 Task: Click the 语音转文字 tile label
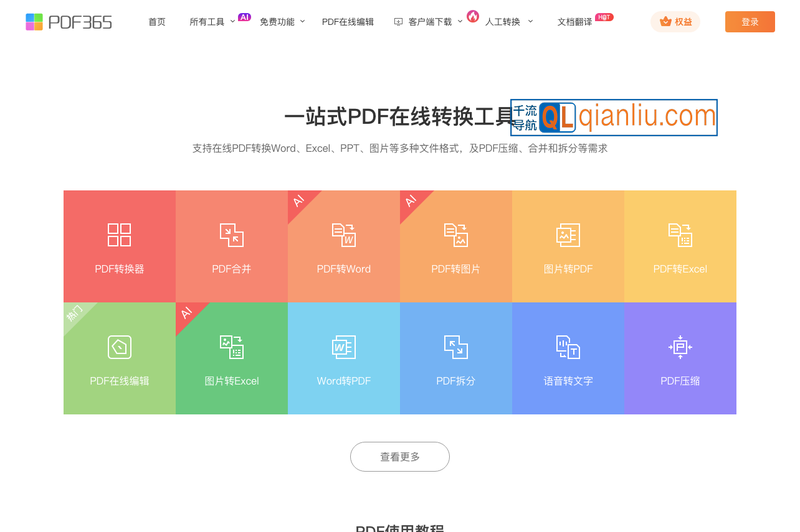coord(568,381)
